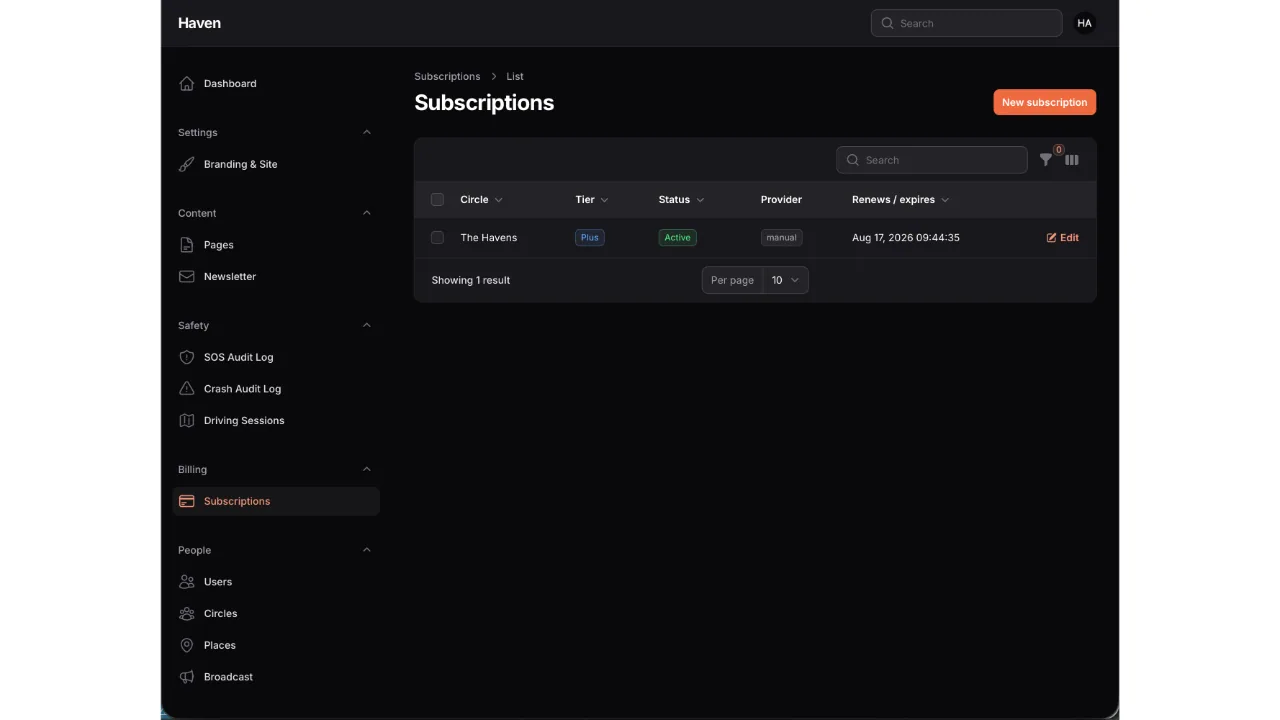Click the Dashboard home icon
The width and height of the screenshot is (1280, 720).
186,83
